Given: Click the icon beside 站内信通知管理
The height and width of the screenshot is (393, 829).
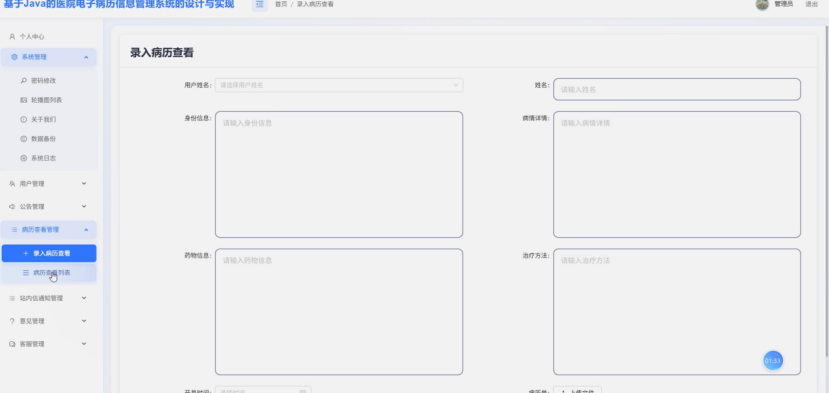Looking at the screenshot, I should tap(12, 298).
